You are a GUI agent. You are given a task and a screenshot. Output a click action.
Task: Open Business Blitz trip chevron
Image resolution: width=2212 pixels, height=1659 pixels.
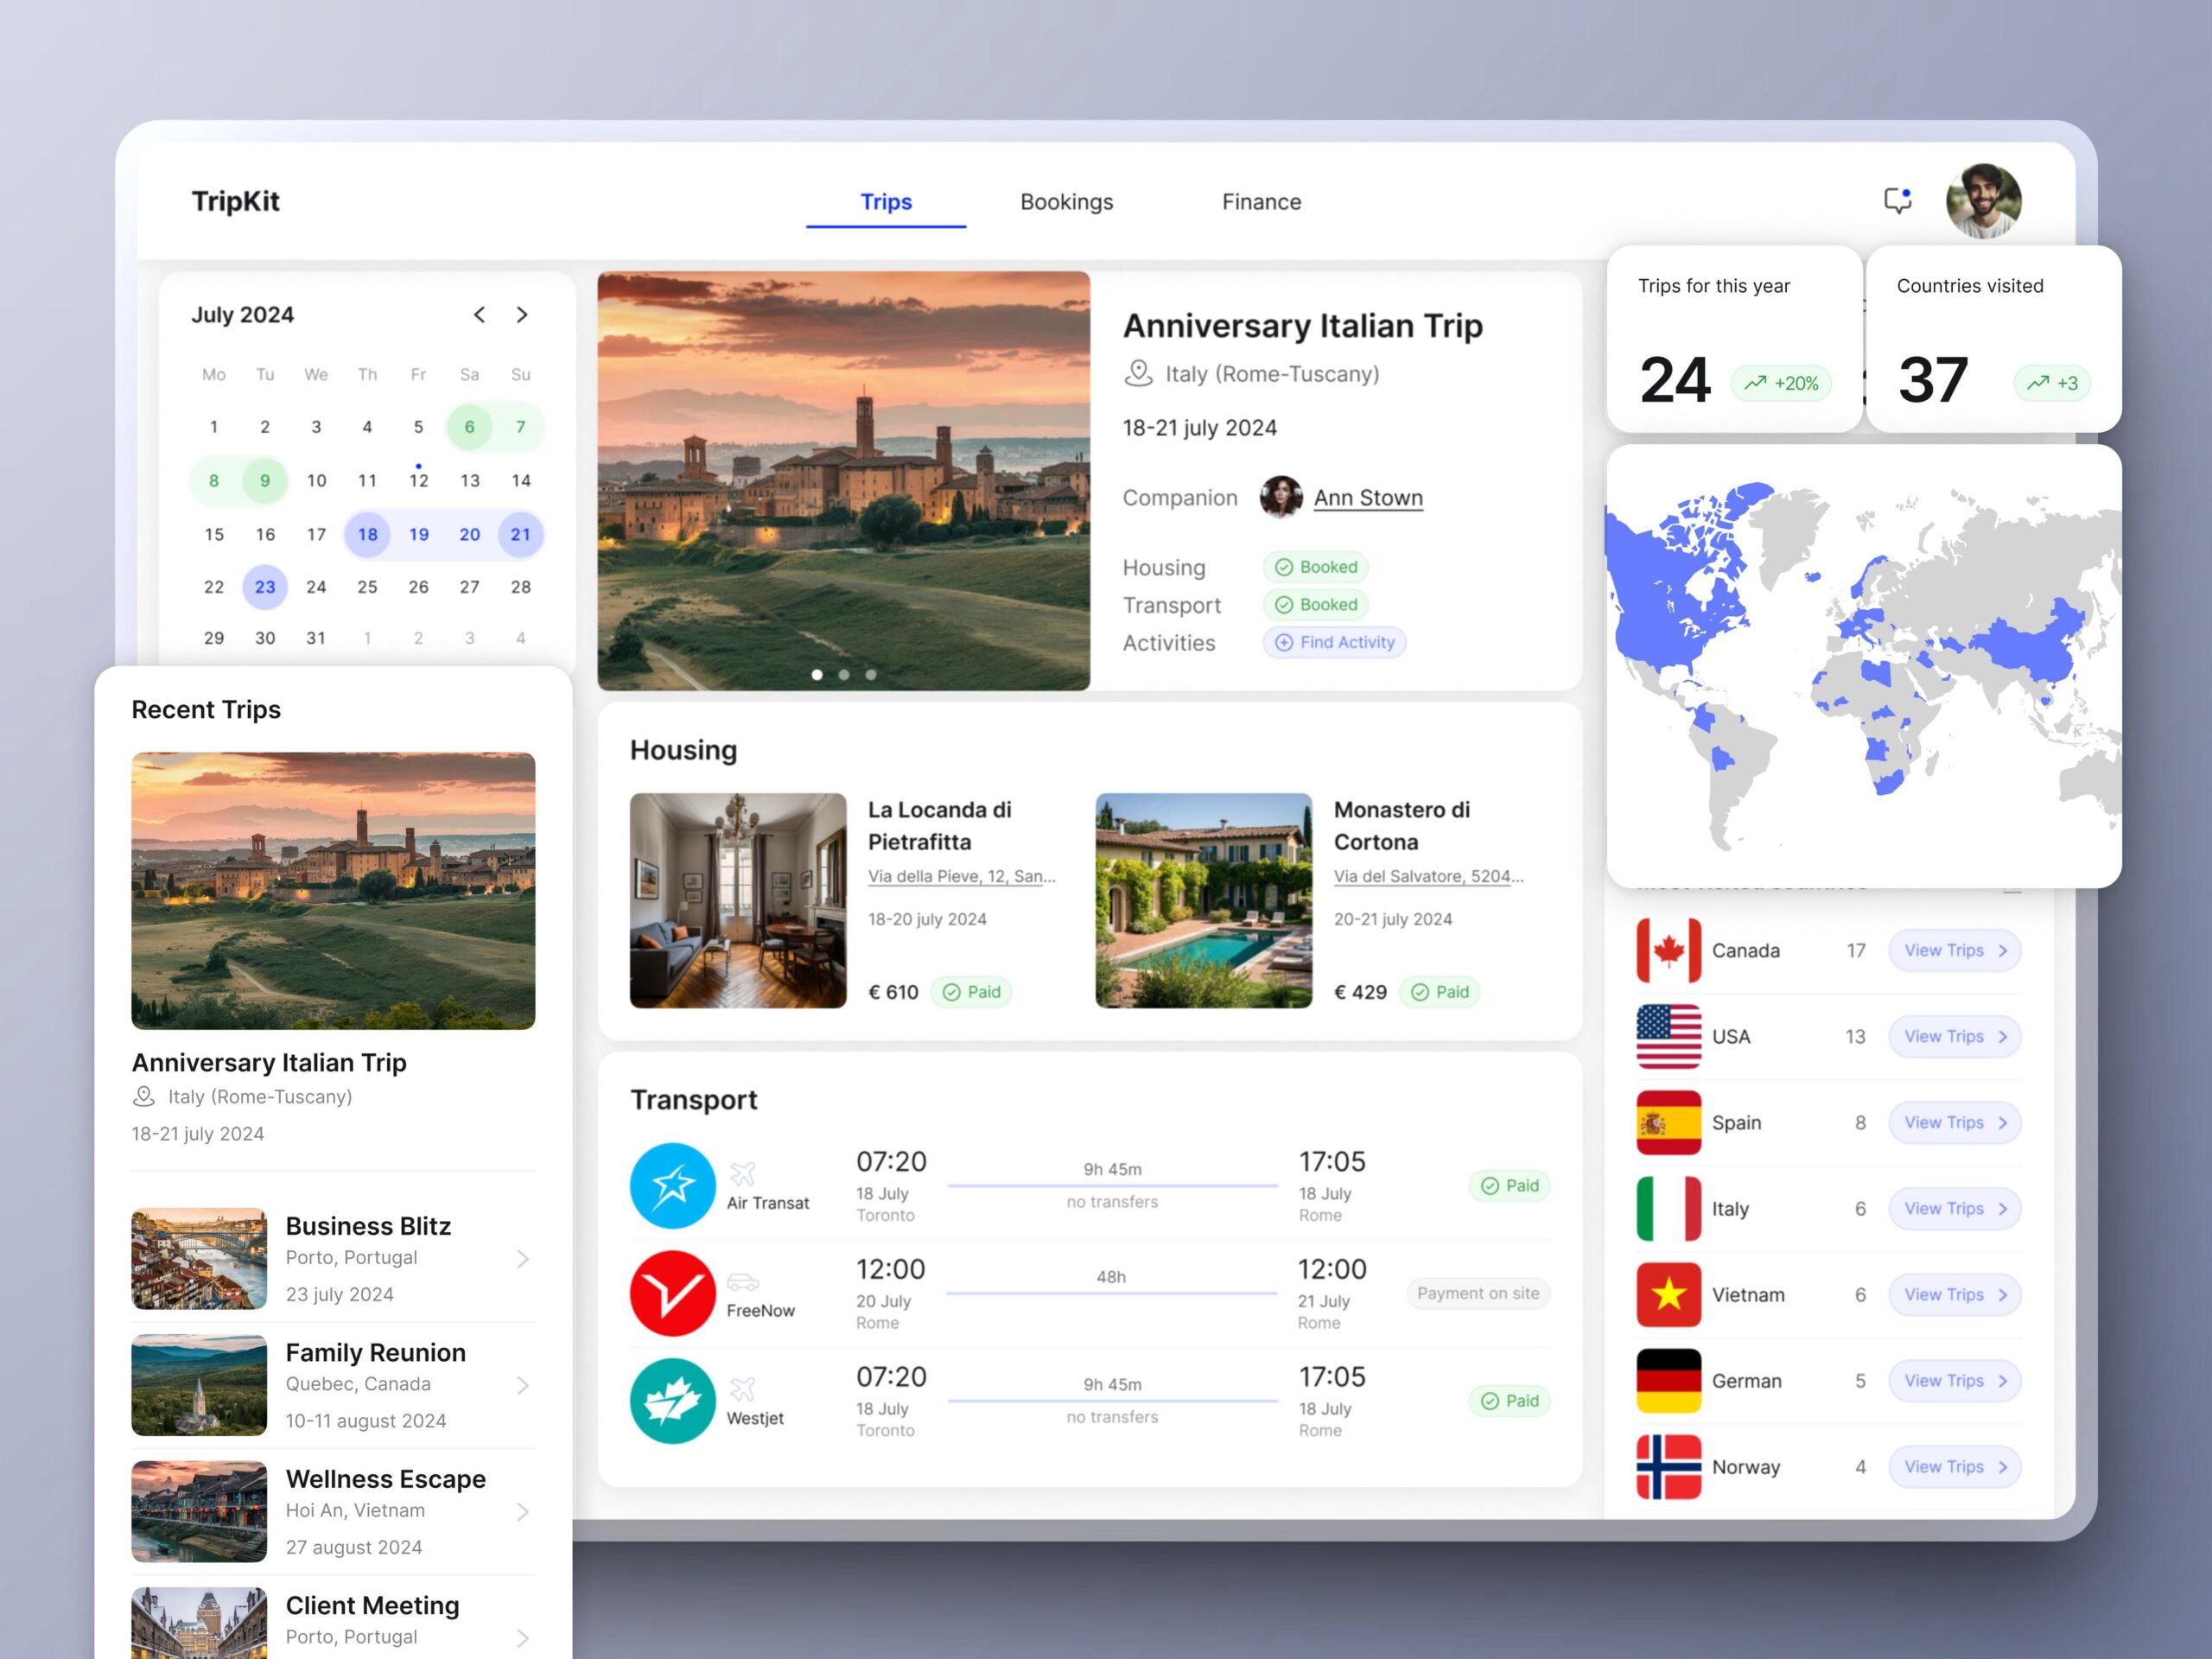pyautogui.click(x=523, y=1259)
